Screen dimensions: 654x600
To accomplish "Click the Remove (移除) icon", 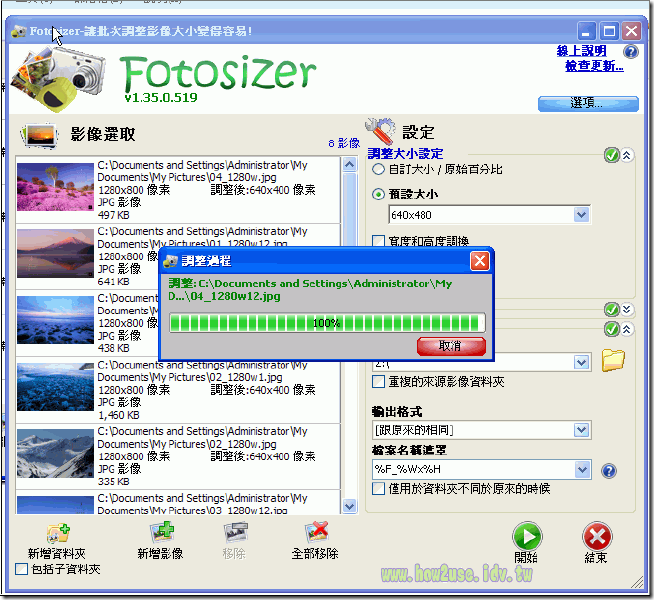I will point(236,533).
